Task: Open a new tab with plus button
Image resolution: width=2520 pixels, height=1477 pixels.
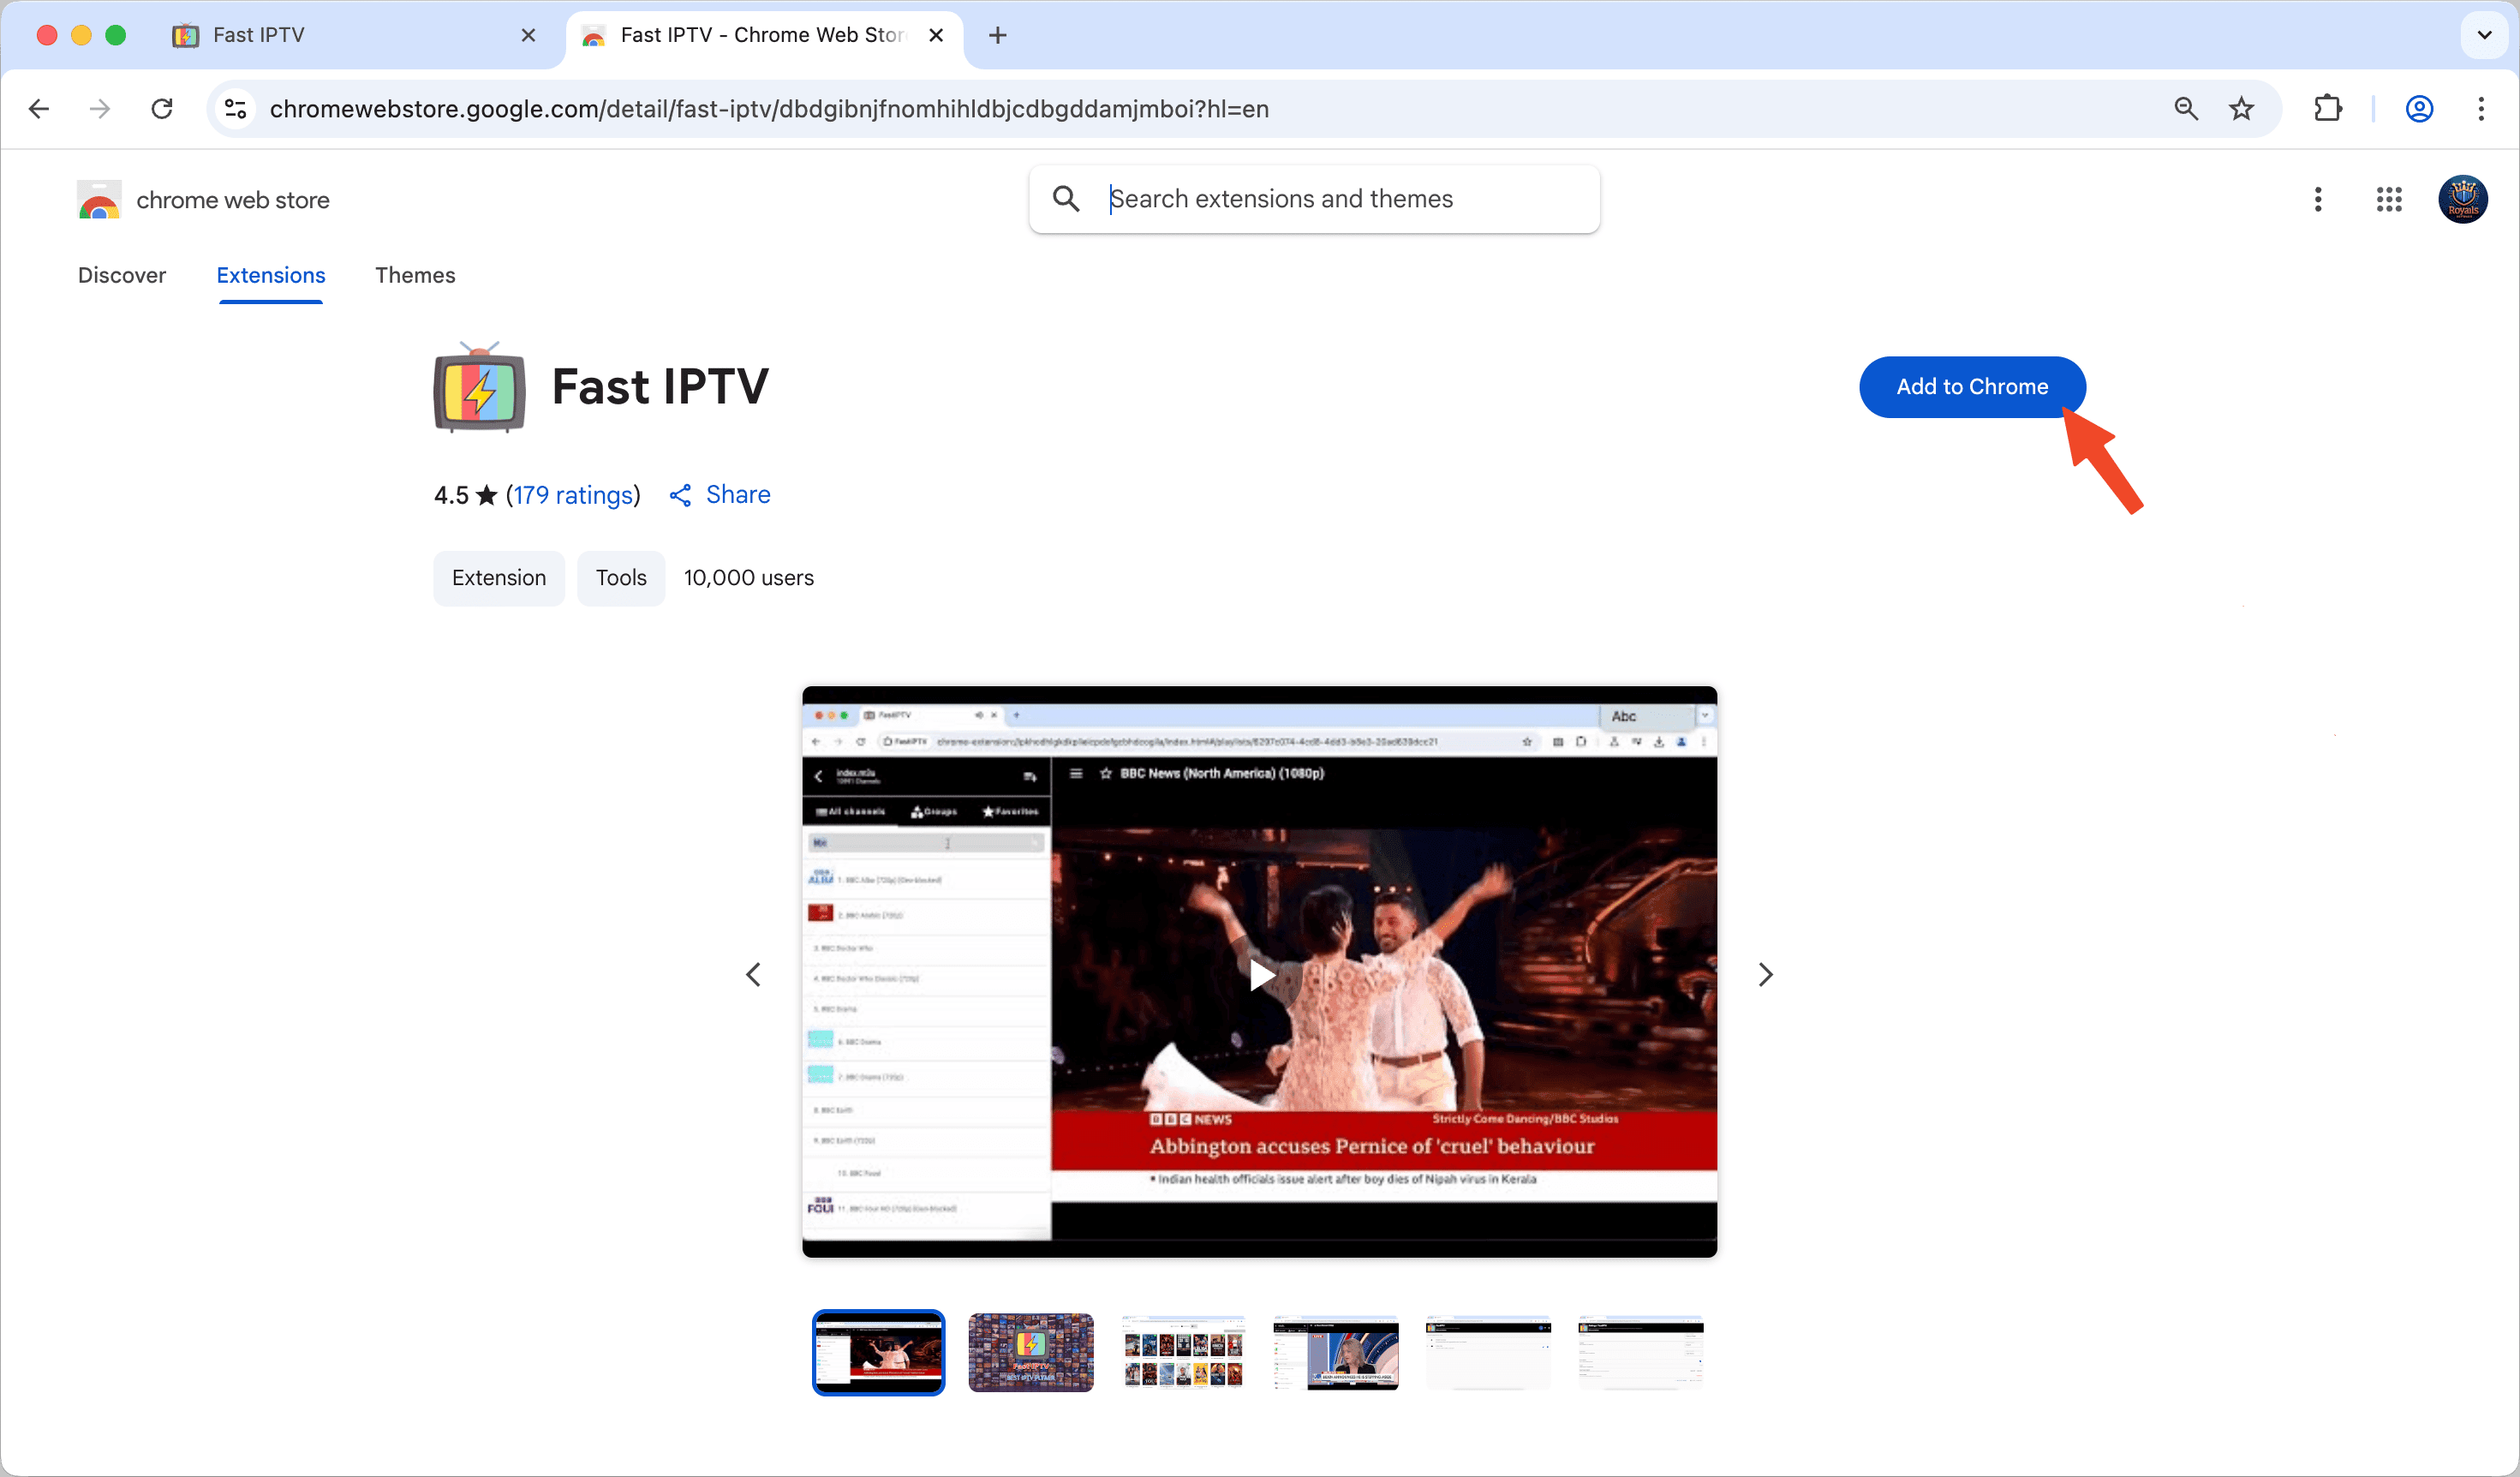Action: pyautogui.click(x=997, y=35)
